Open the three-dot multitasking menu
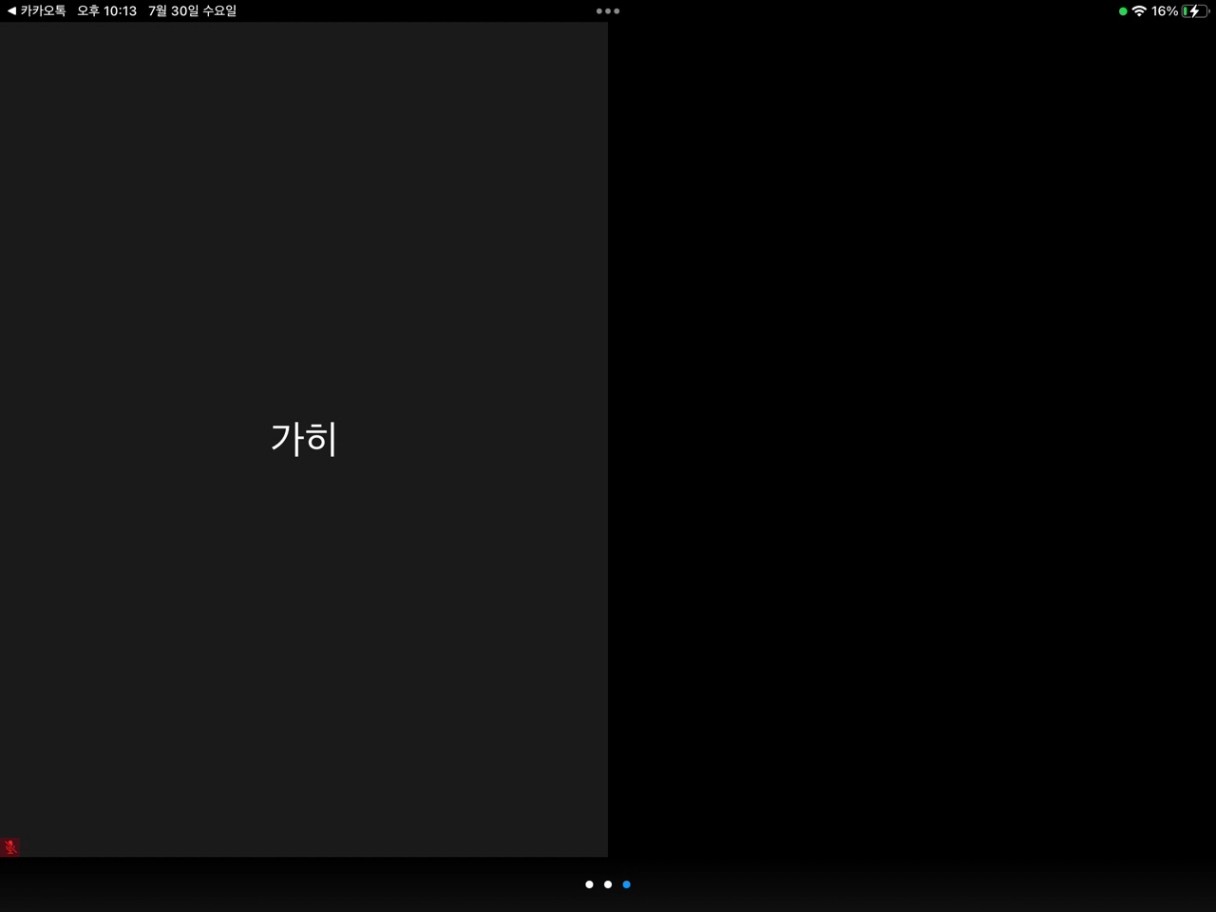 pos(608,11)
